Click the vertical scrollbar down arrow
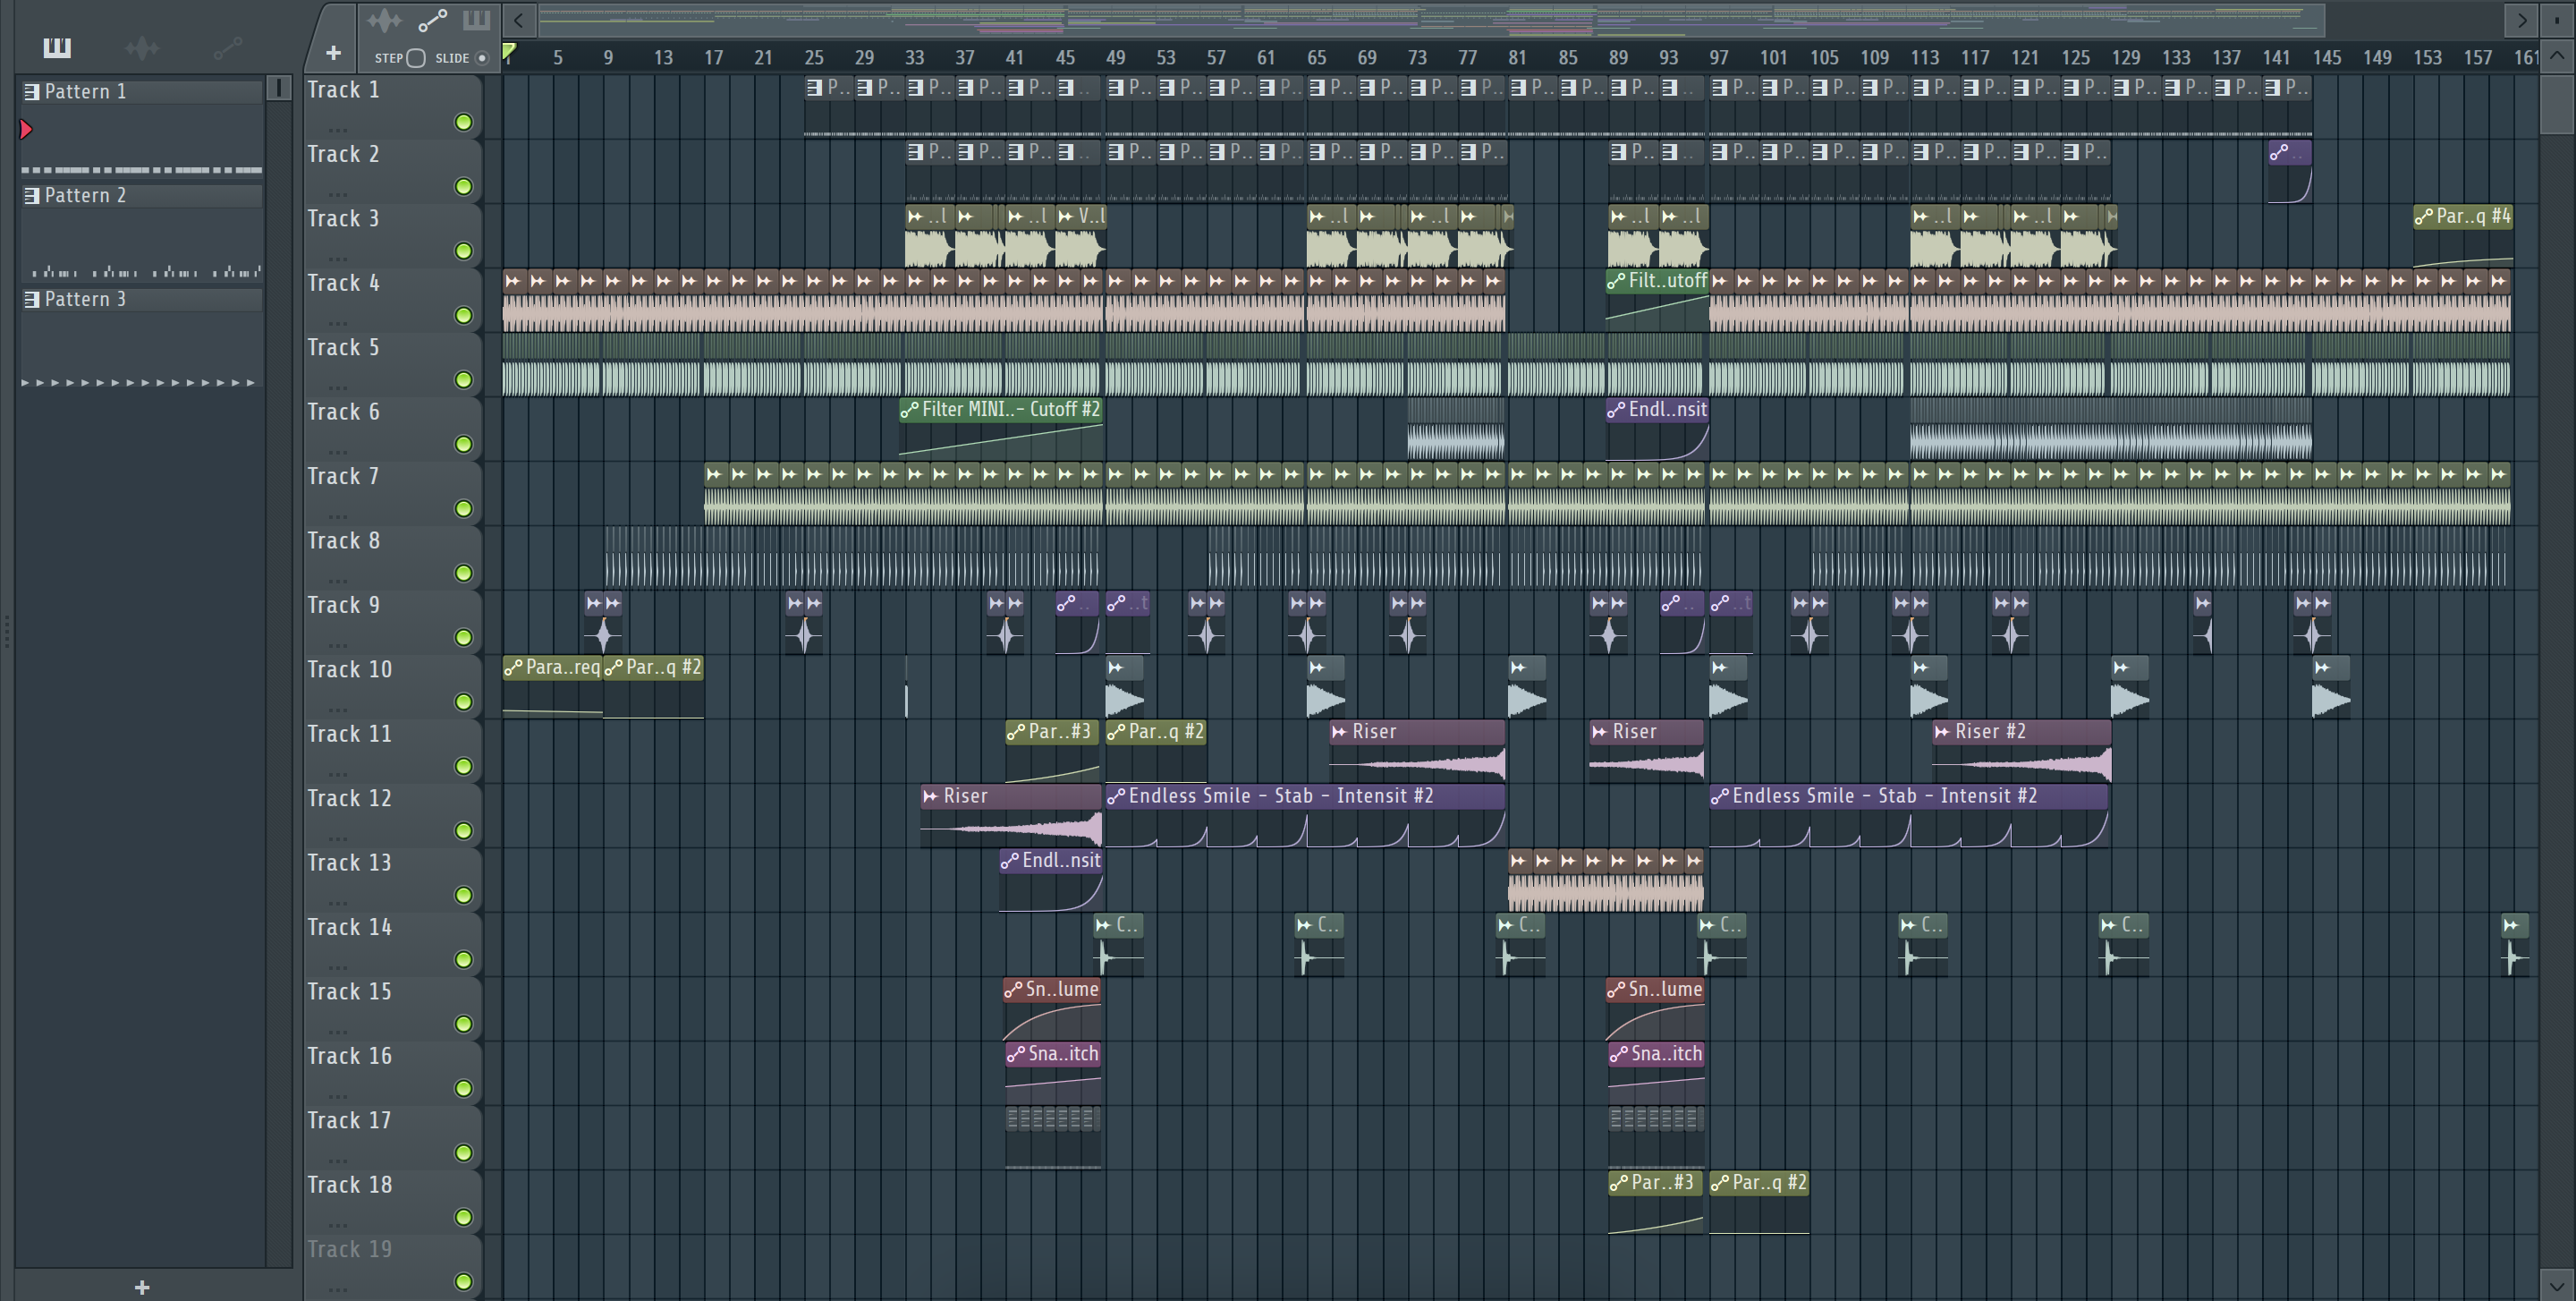Screen dimensions: 2576x1301 coord(2556,1285)
